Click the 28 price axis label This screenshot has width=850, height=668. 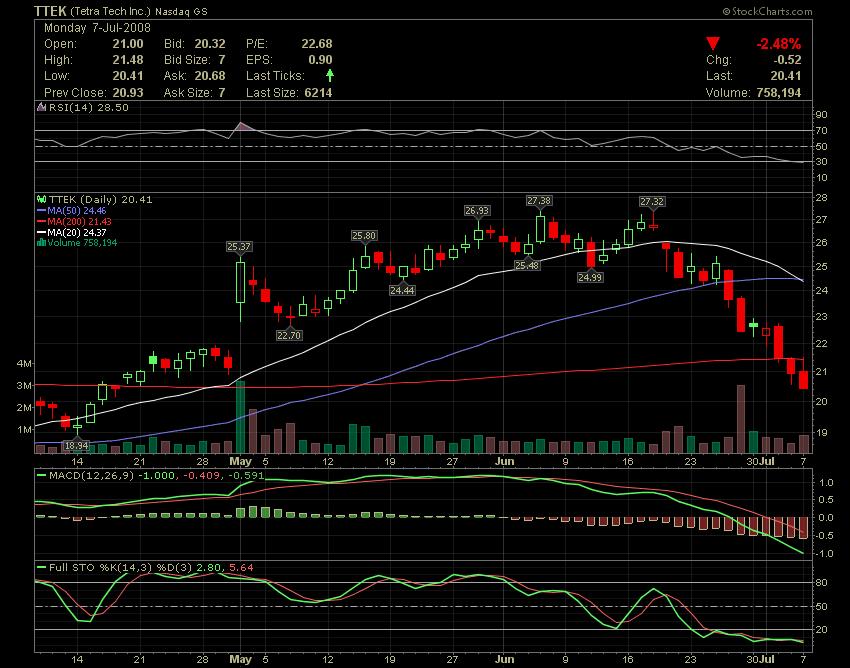click(x=822, y=198)
